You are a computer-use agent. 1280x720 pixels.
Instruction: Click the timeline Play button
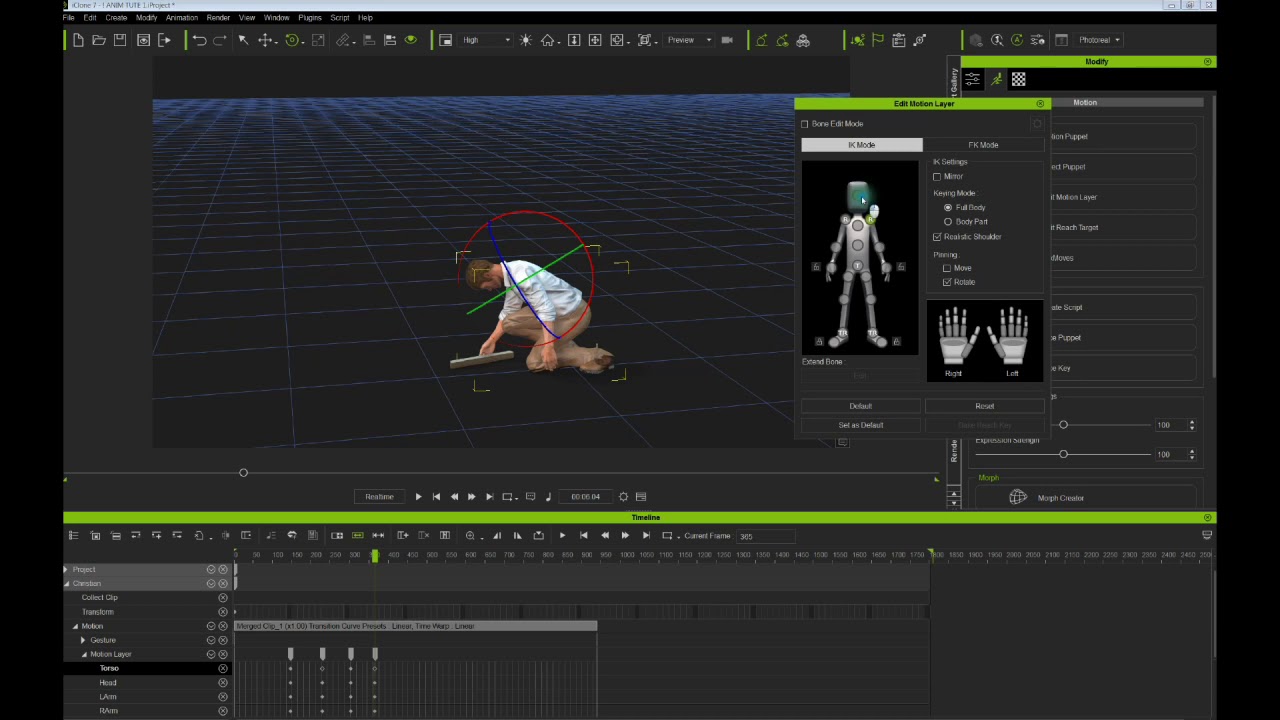(x=562, y=536)
